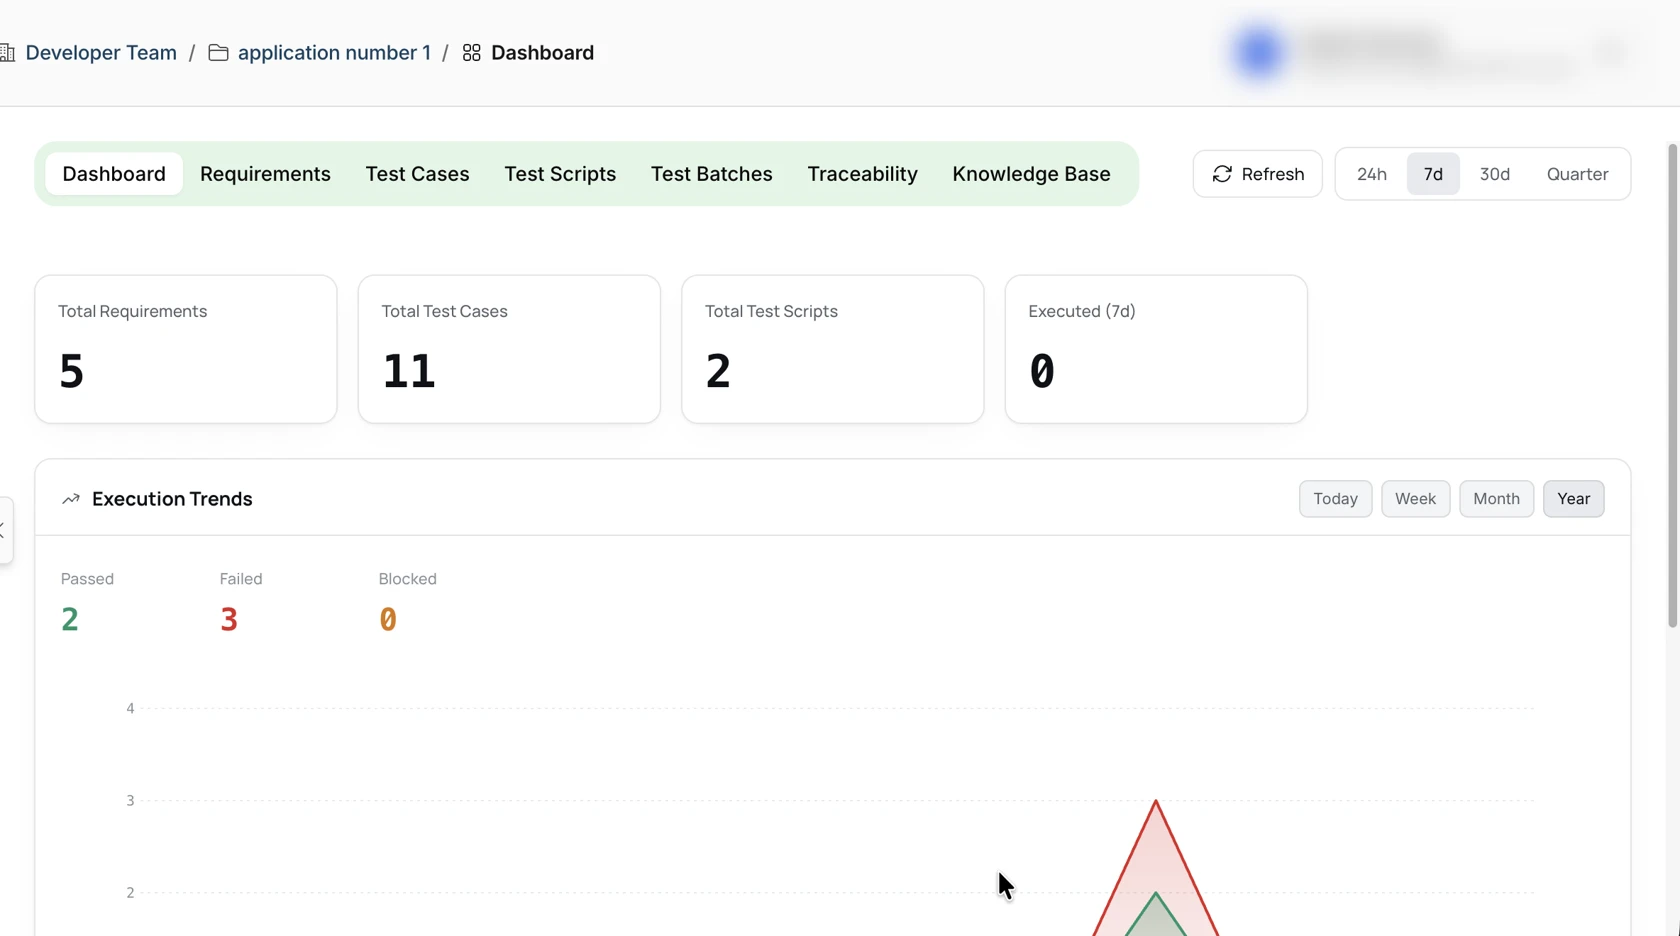Click the Total Test Scripts card

point(832,349)
